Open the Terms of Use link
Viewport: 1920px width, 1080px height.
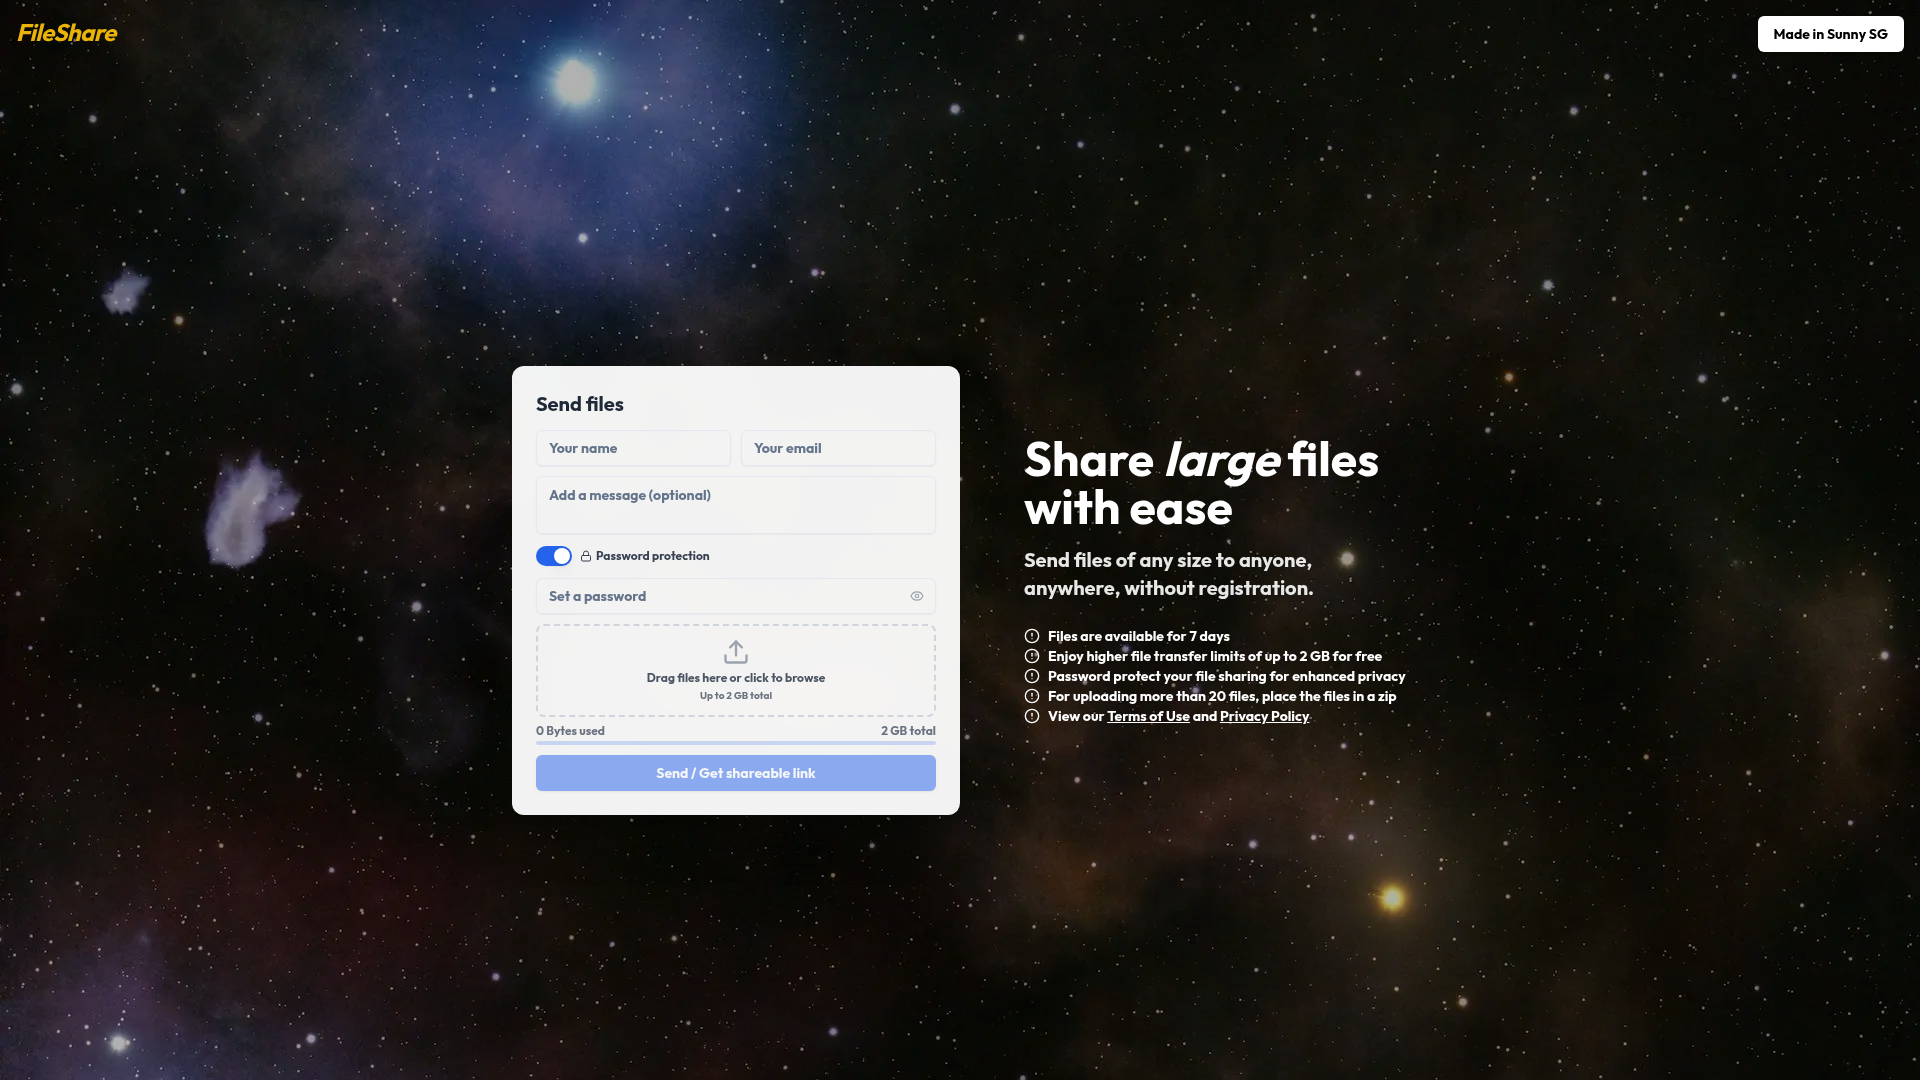pos(1148,716)
